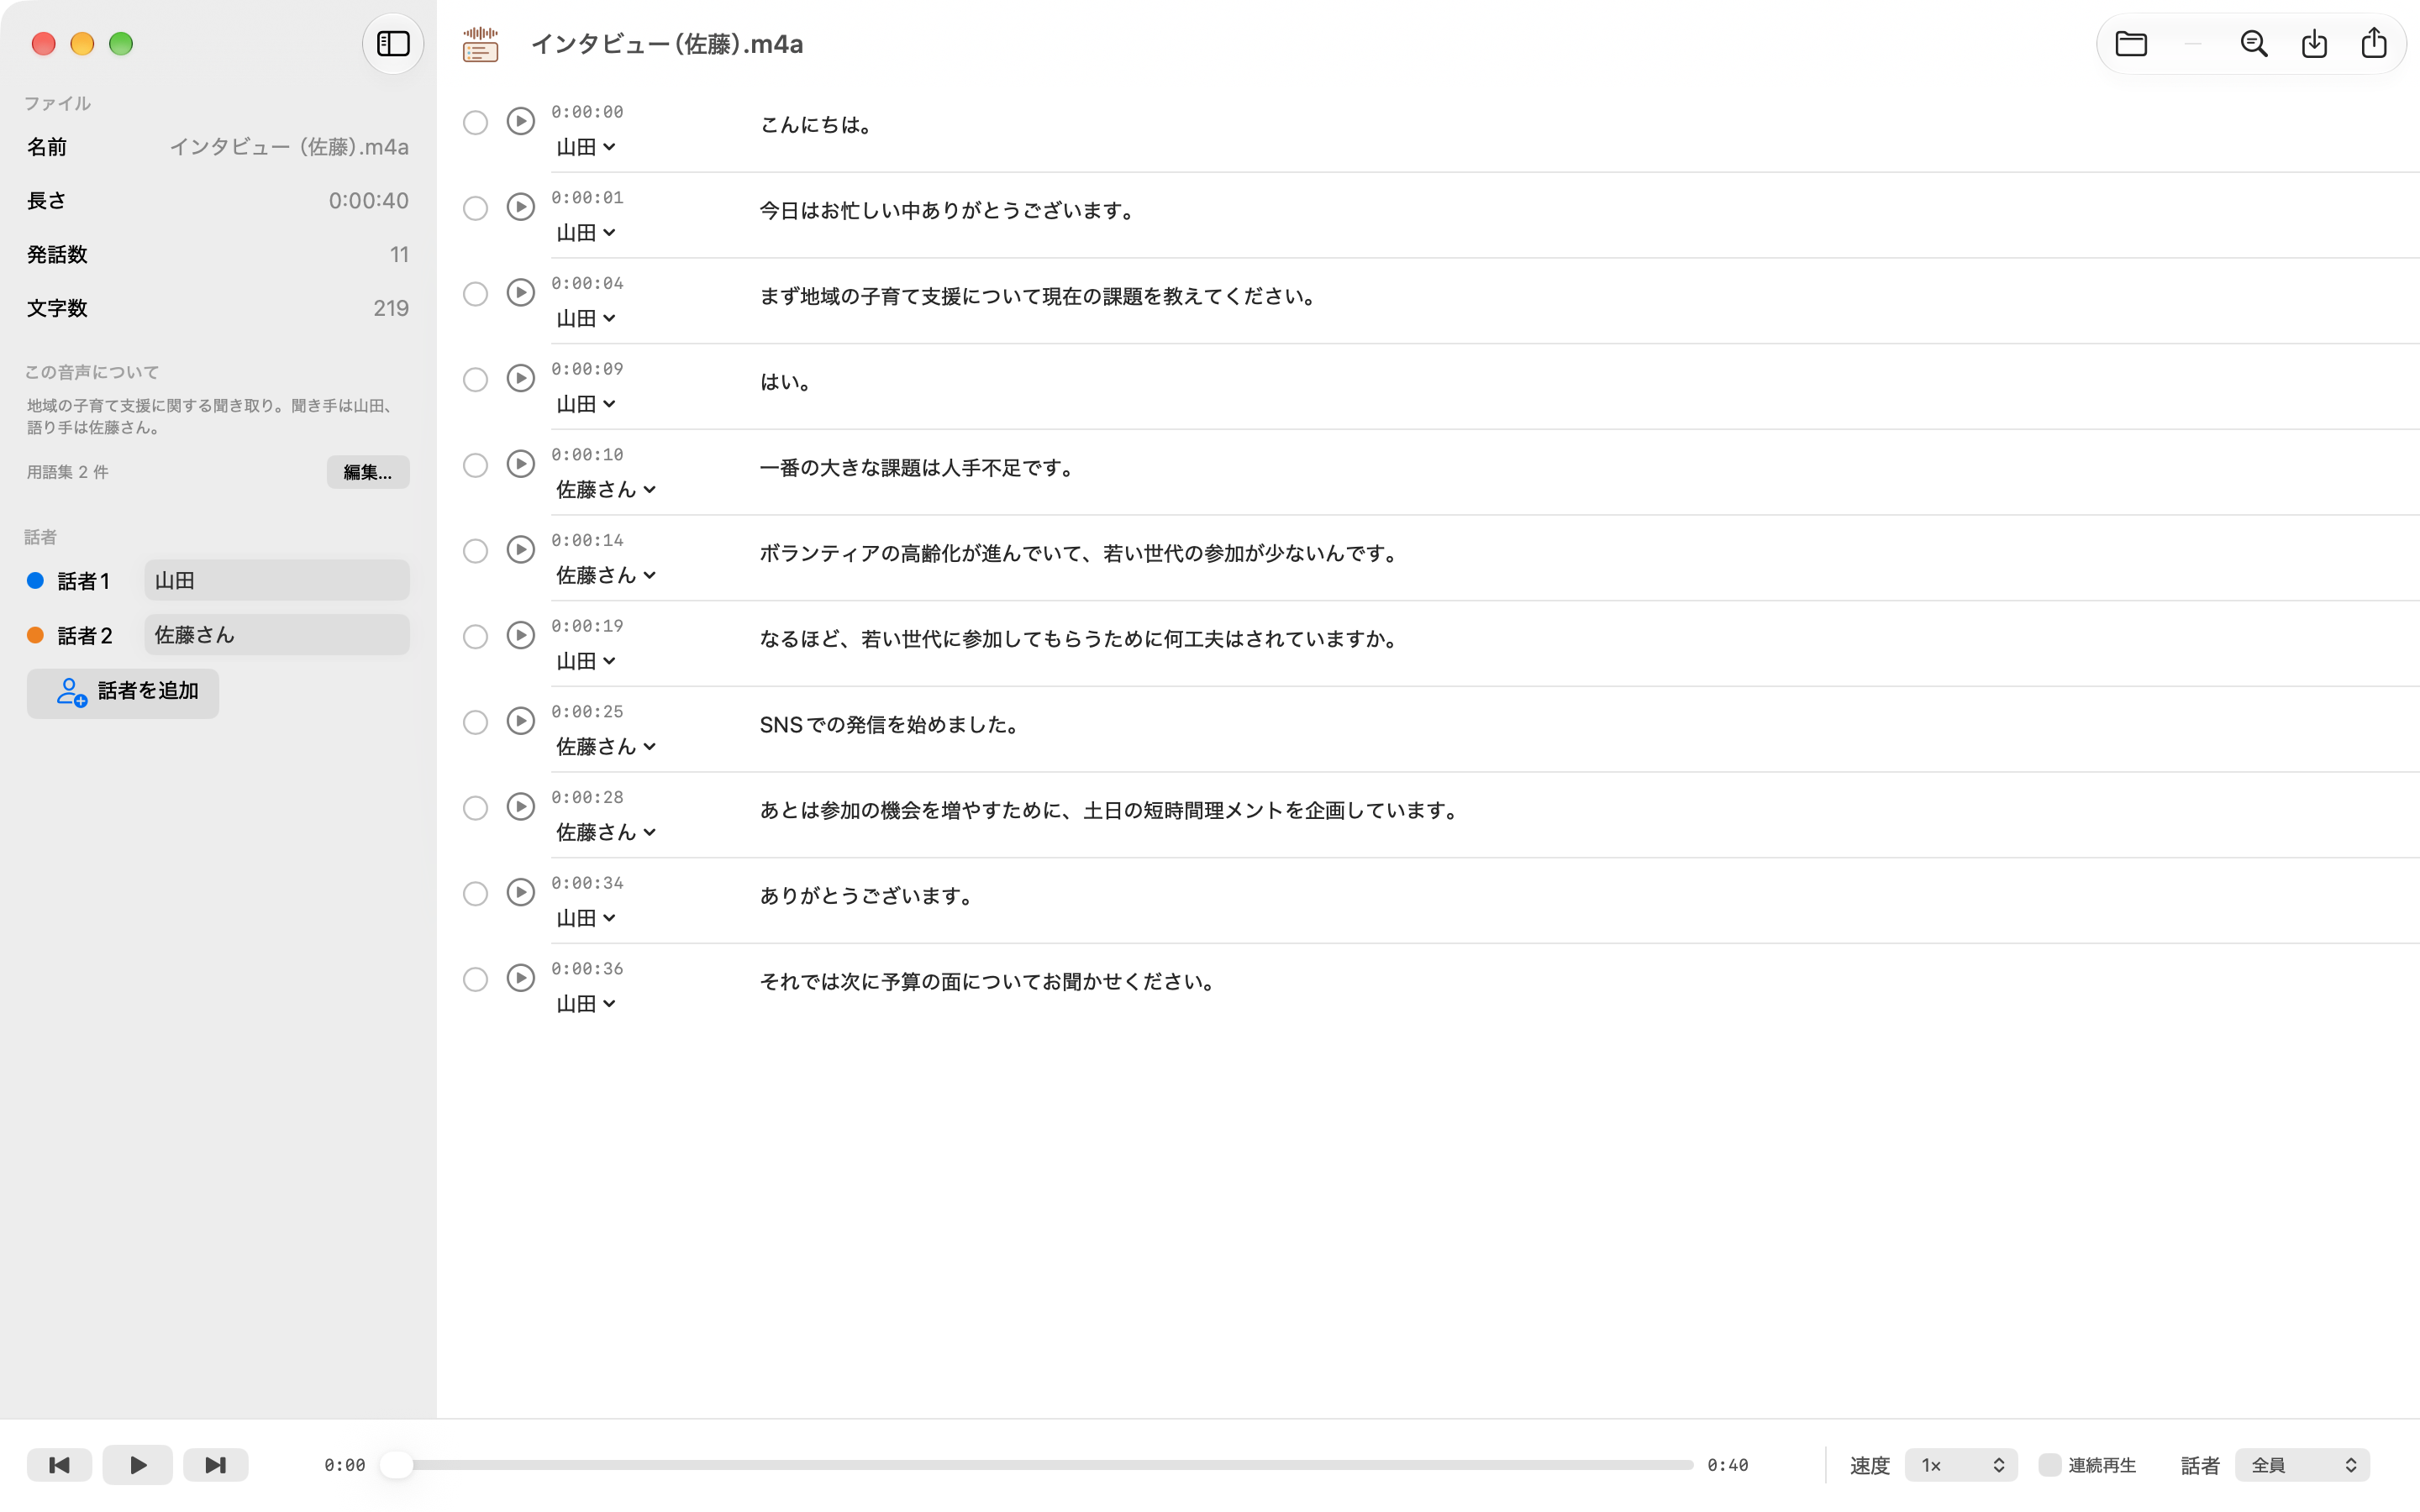Click the 話者を追加 button
This screenshot has width=2420, height=1512.
(x=123, y=692)
